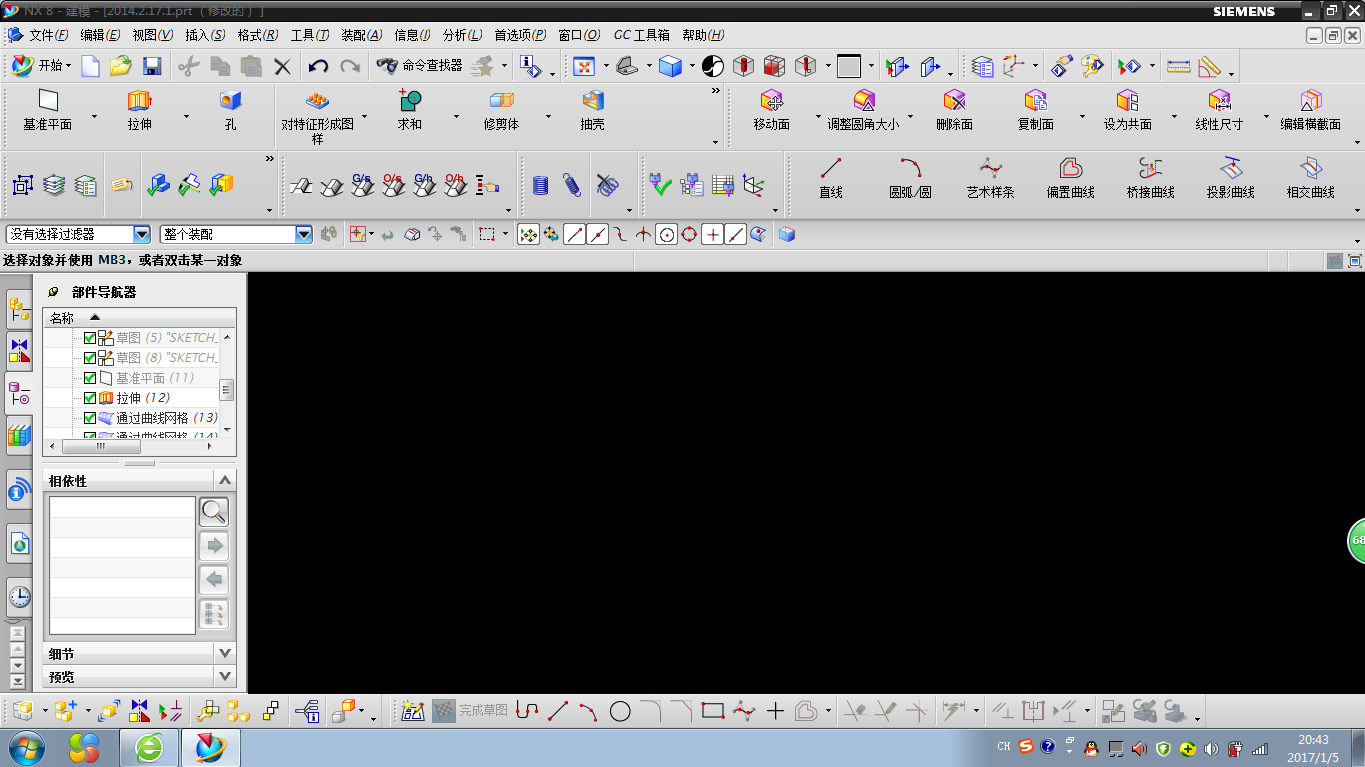The width and height of the screenshot is (1365, 767).
Task: Open the 帮助(H) menu
Action: click(x=703, y=35)
